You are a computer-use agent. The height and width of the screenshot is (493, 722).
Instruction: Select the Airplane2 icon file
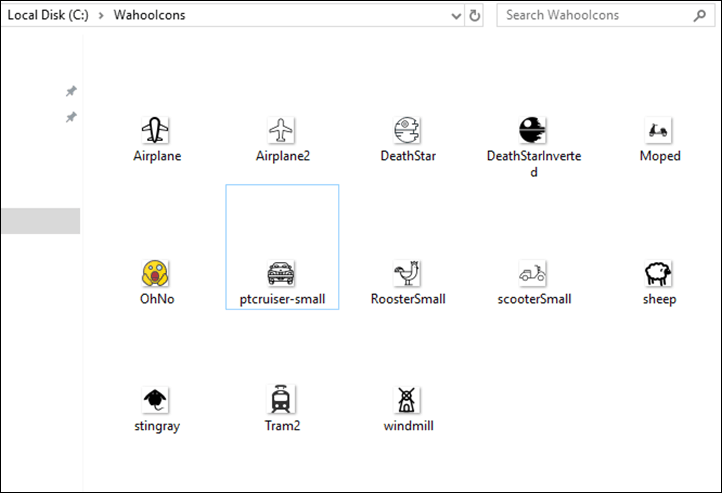[281, 130]
